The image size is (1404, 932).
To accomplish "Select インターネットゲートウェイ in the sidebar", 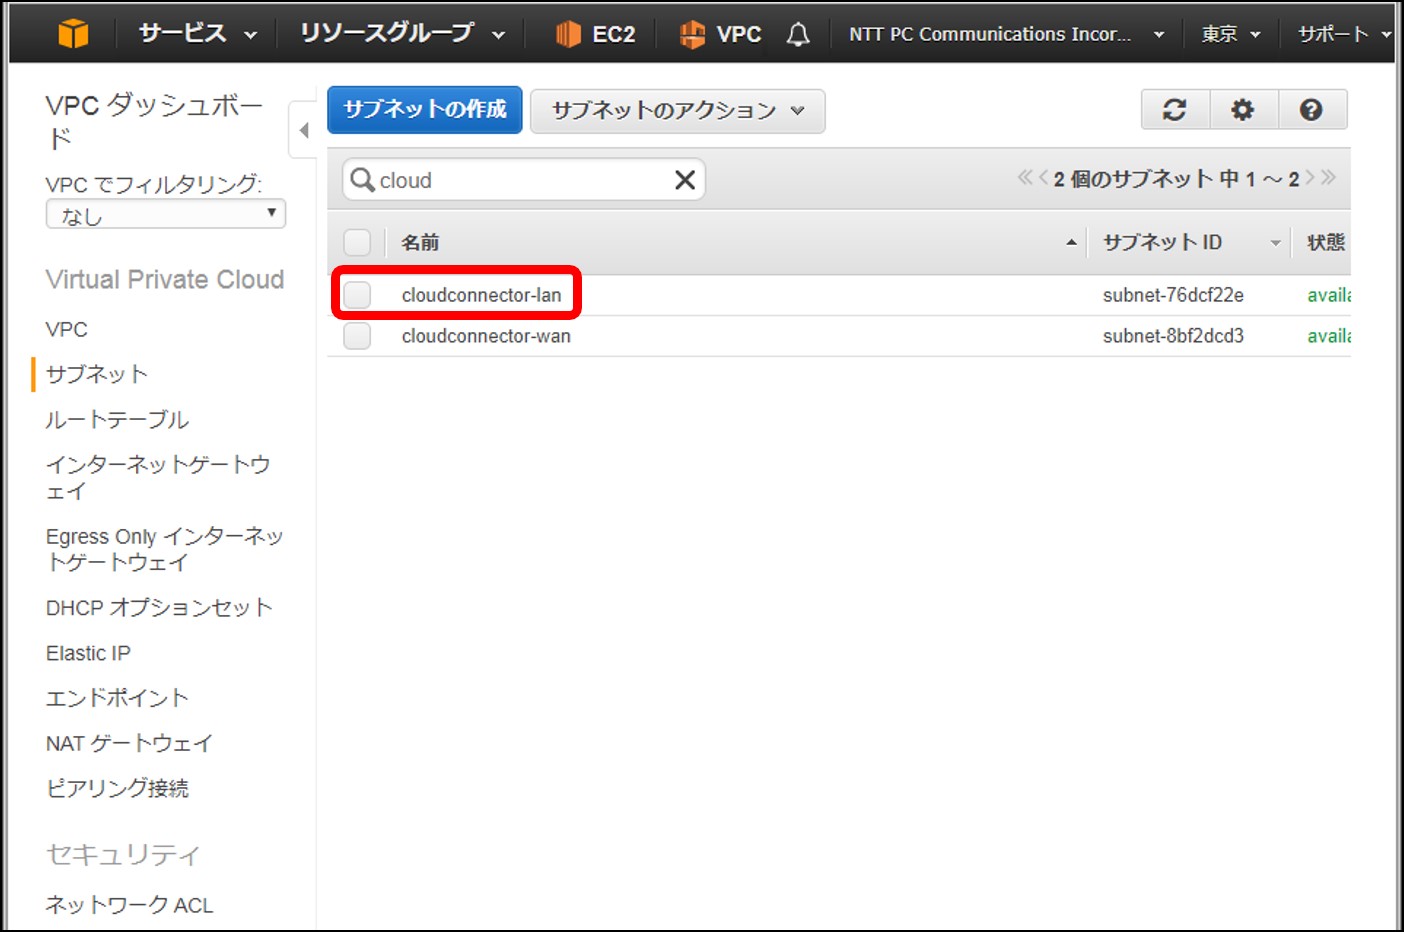I will coord(158,477).
